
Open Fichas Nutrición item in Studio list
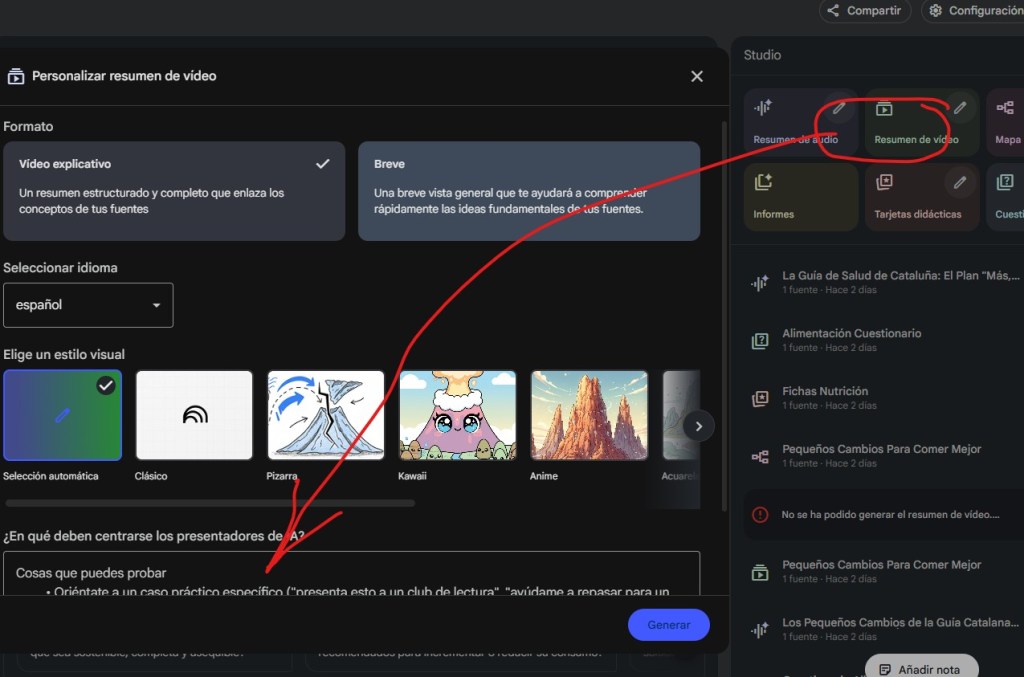click(x=825, y=398)
